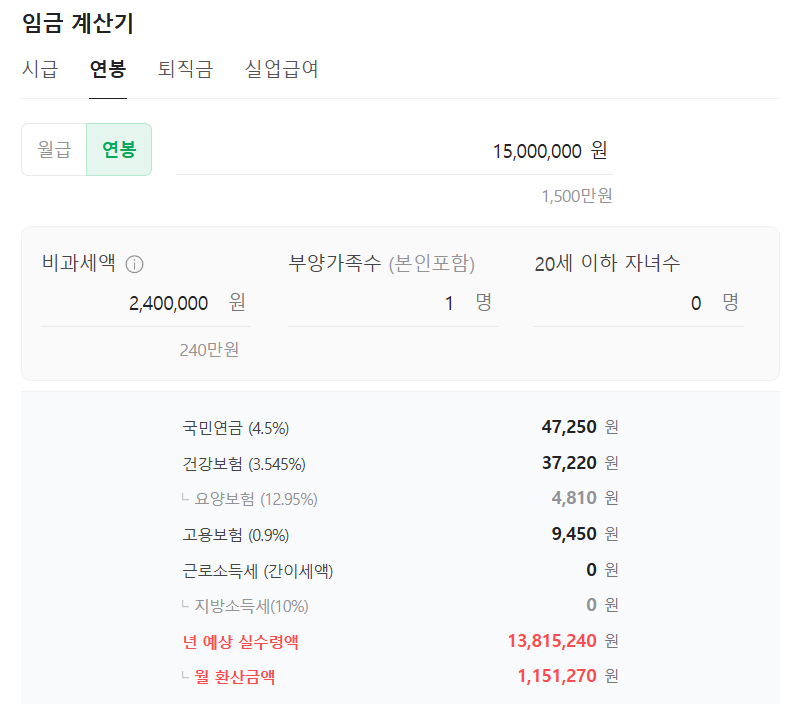Click the 월 환산금액 label
Image resolution: width=797 pixels, height=704 pixels.
[235, 677]
